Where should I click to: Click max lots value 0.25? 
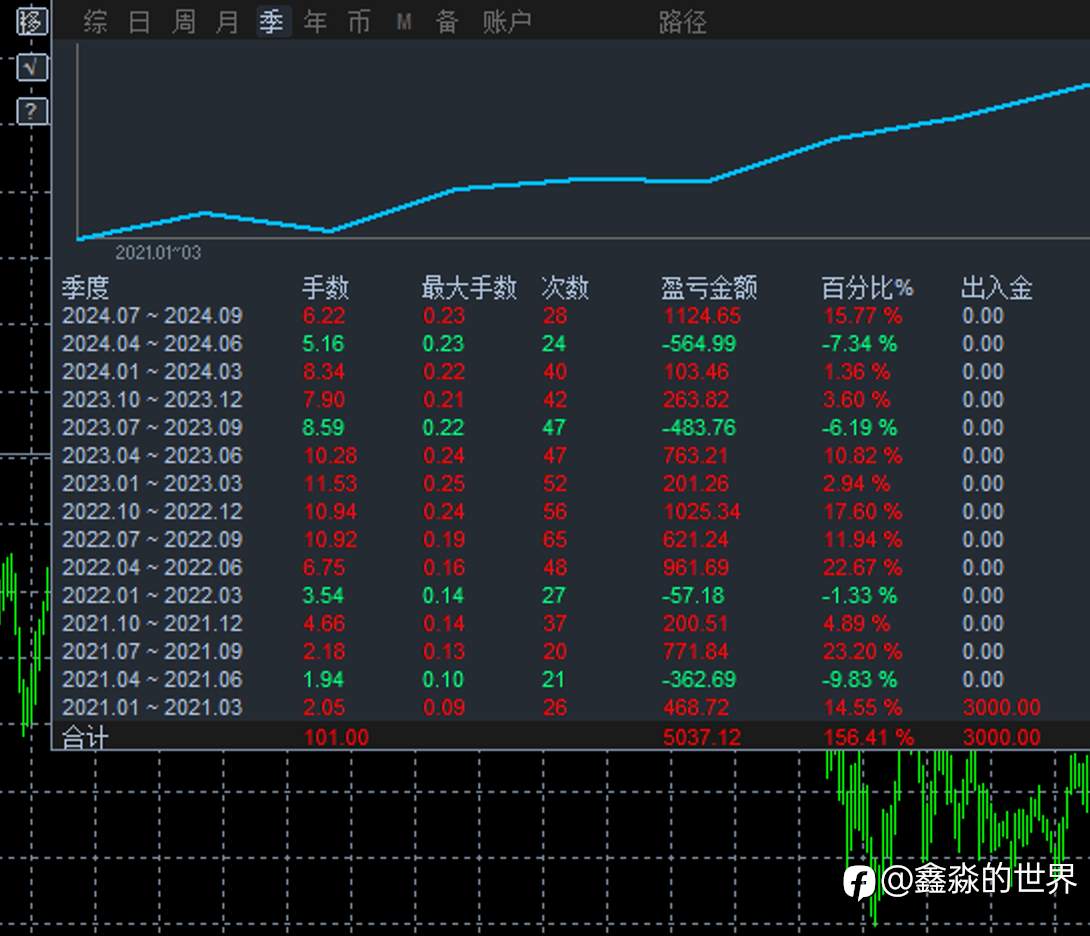tap(444, 483)
